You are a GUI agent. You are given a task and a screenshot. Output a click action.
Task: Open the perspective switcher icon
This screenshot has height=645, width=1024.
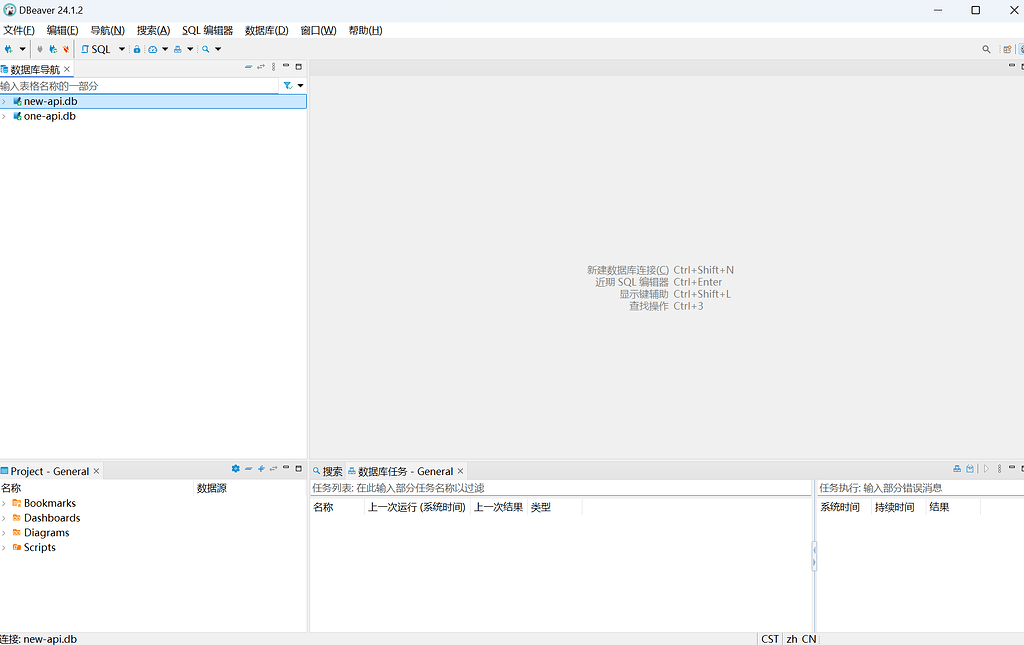(1007, 49)
